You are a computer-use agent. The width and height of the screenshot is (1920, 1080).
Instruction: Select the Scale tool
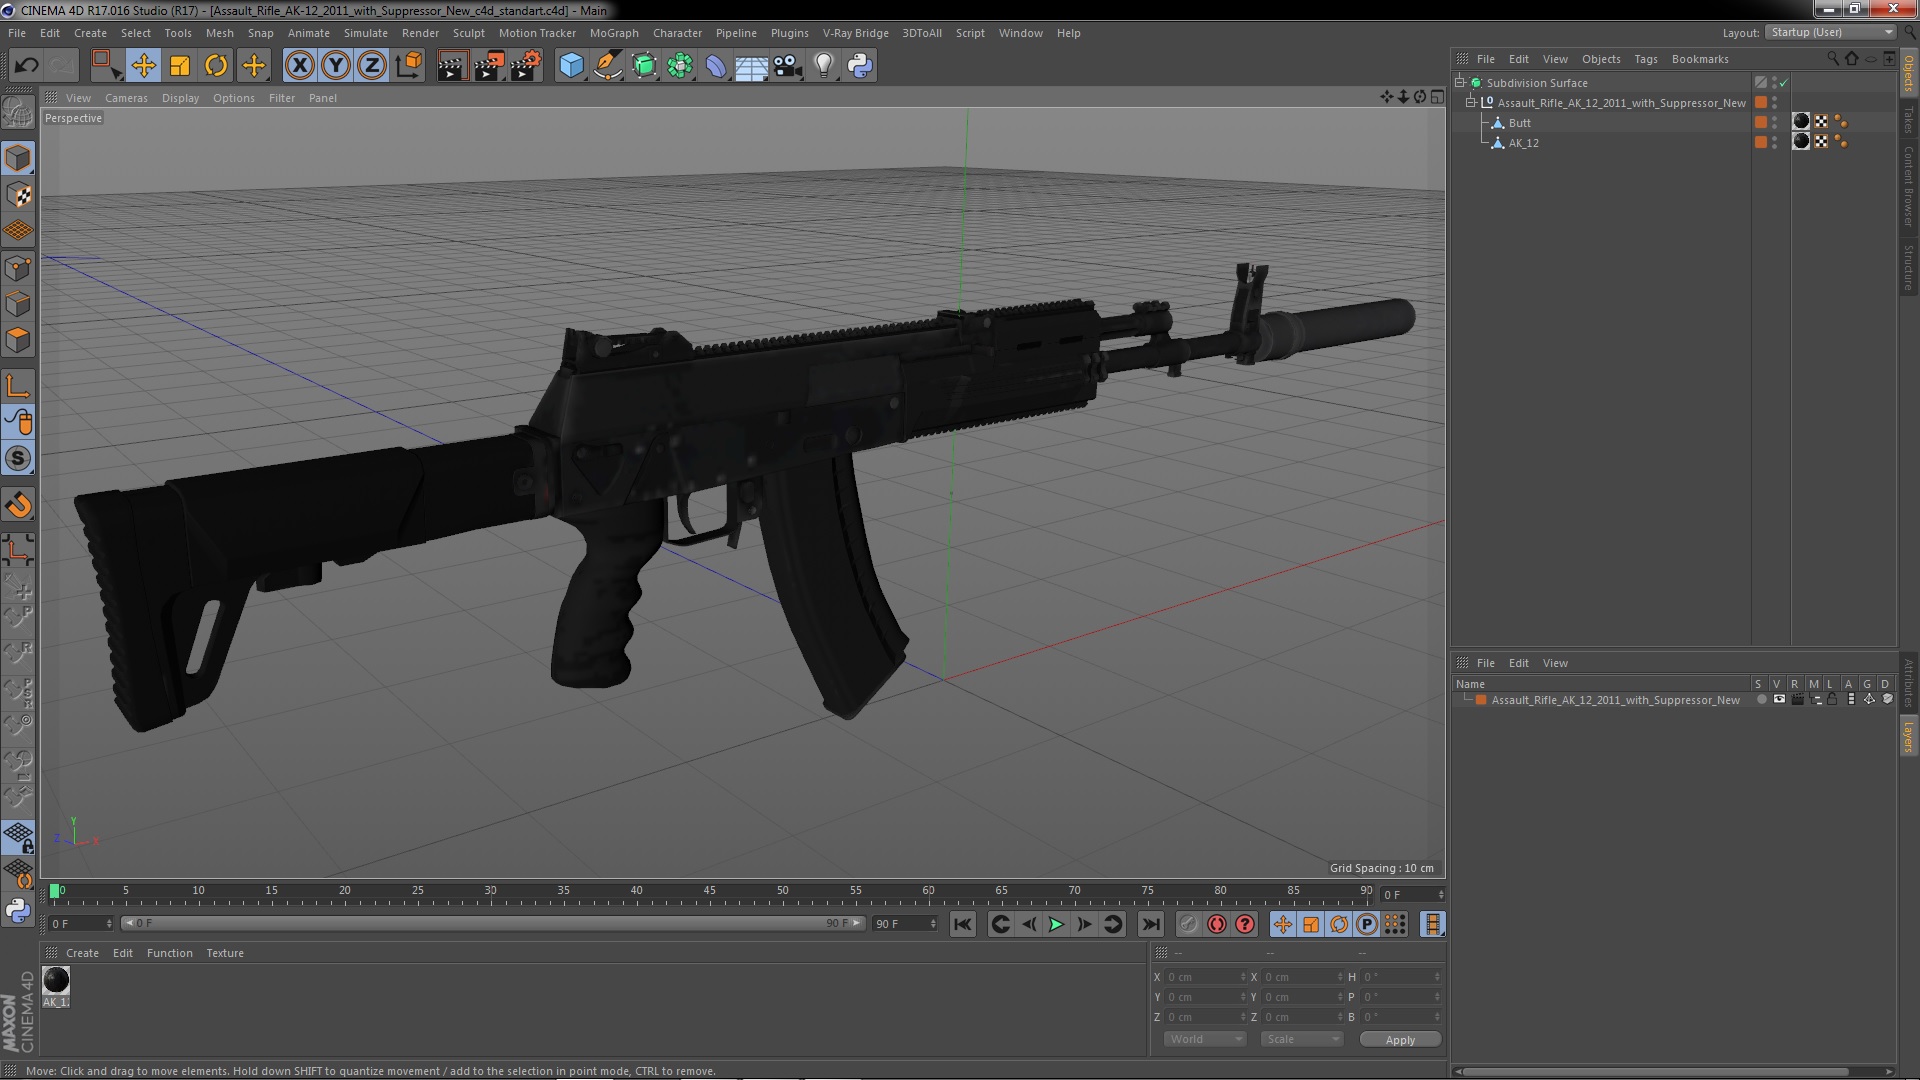tap(180, 66)
